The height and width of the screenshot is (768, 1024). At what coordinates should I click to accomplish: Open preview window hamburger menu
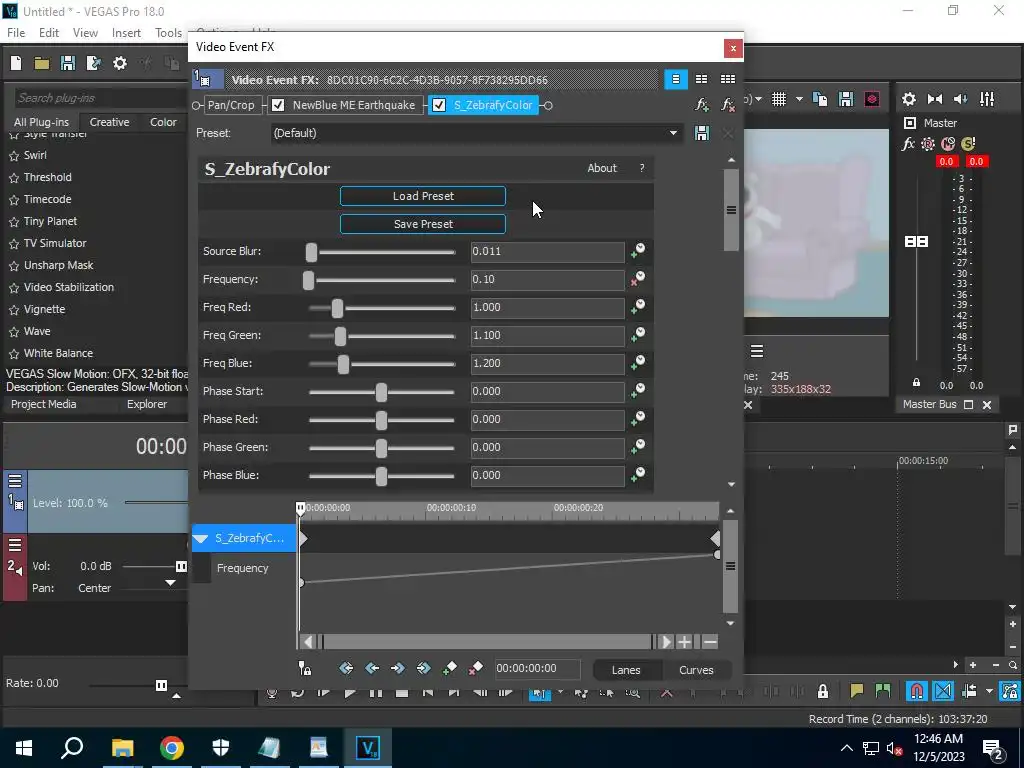click(757, 351)
